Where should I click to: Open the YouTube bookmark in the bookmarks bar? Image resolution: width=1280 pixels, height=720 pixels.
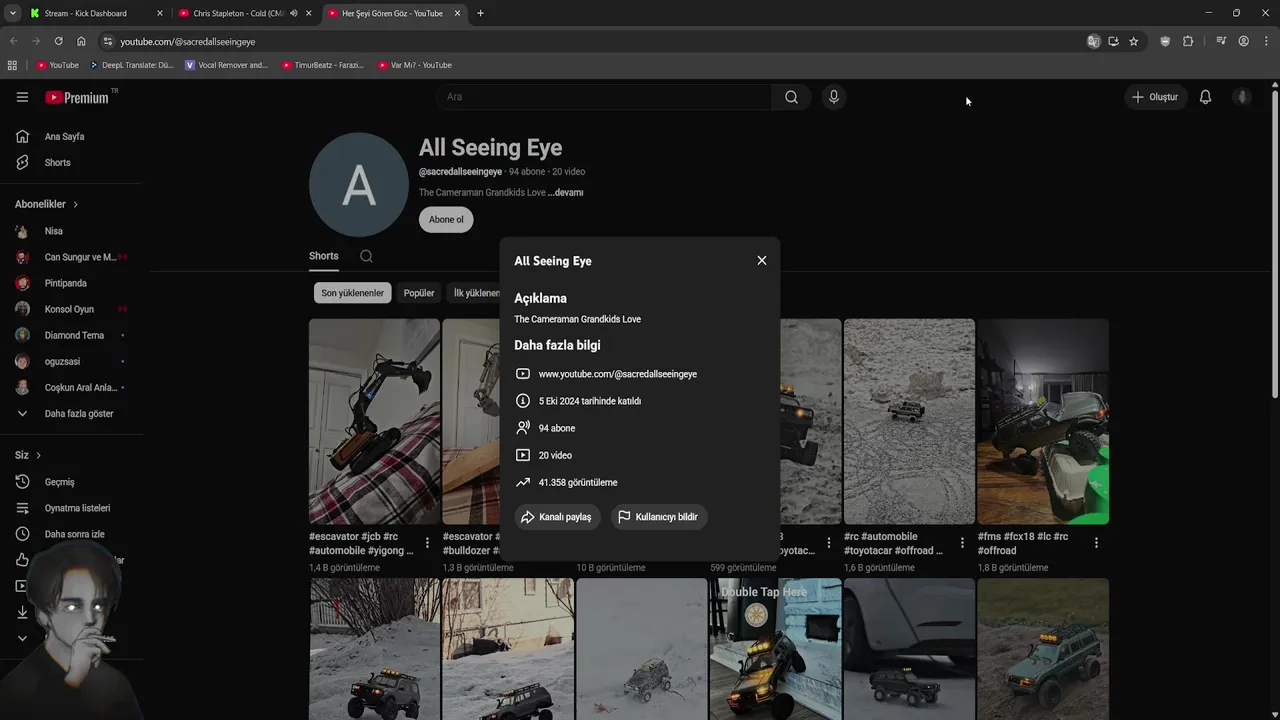(x=57, y=65)
